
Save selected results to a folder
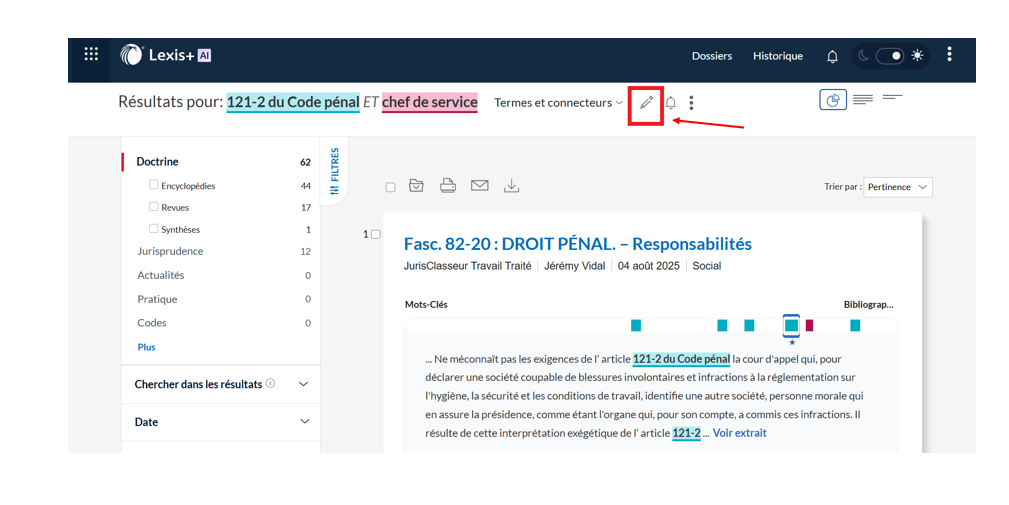click(416, 186)
